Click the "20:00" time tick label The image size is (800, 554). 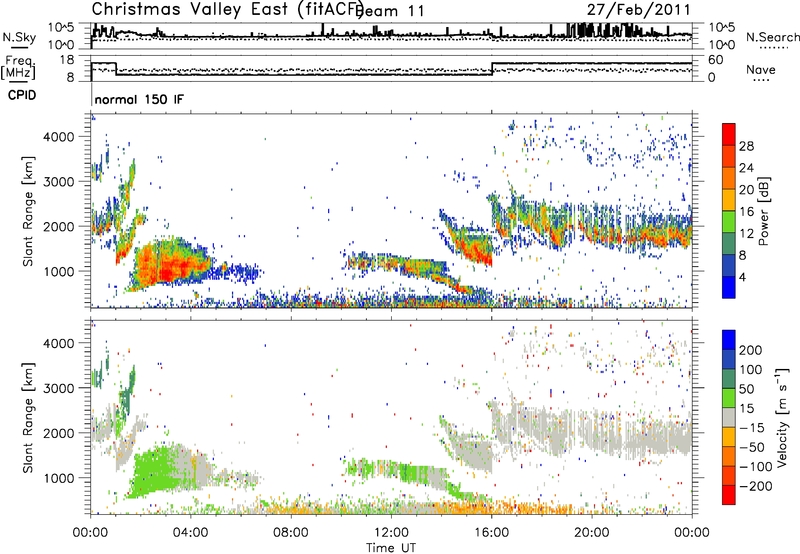point(592,533)
